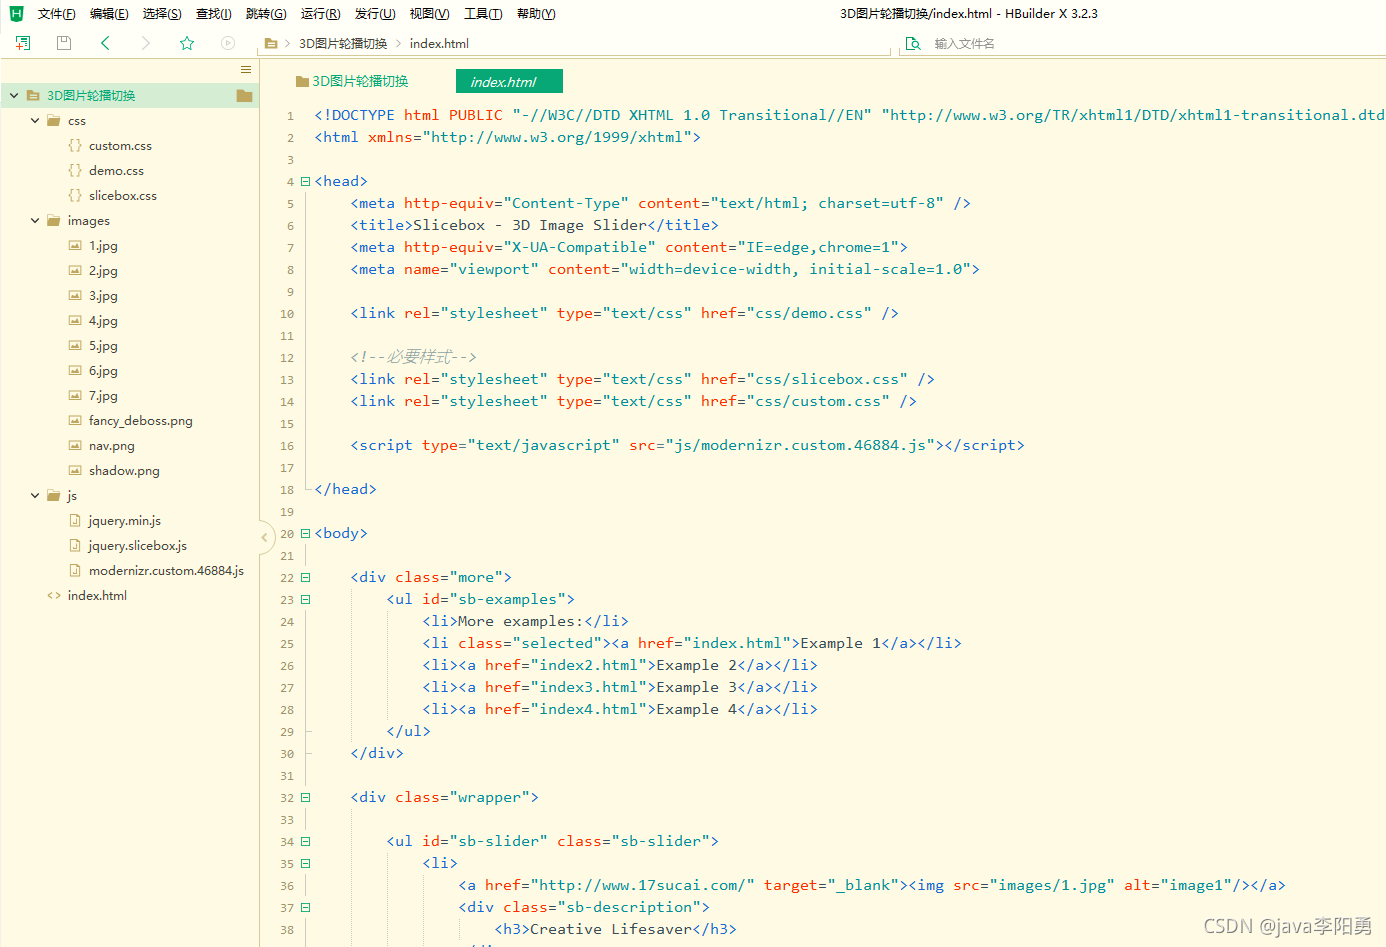Click line number 10 in the gutter
The height and width of the screenshot is (947, 1386).
coord(287,314)
